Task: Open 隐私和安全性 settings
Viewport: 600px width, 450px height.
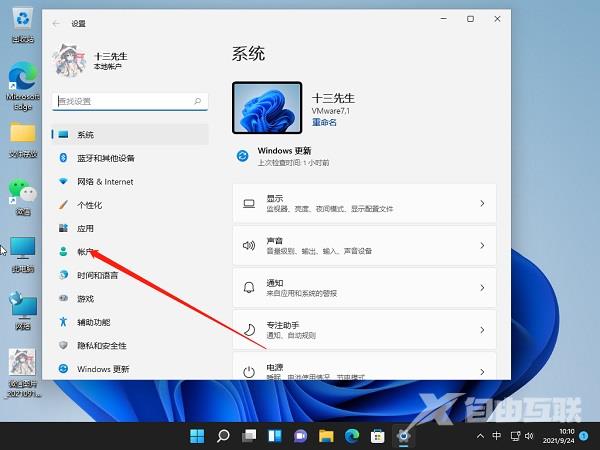Action: click(x=130, y=346)
